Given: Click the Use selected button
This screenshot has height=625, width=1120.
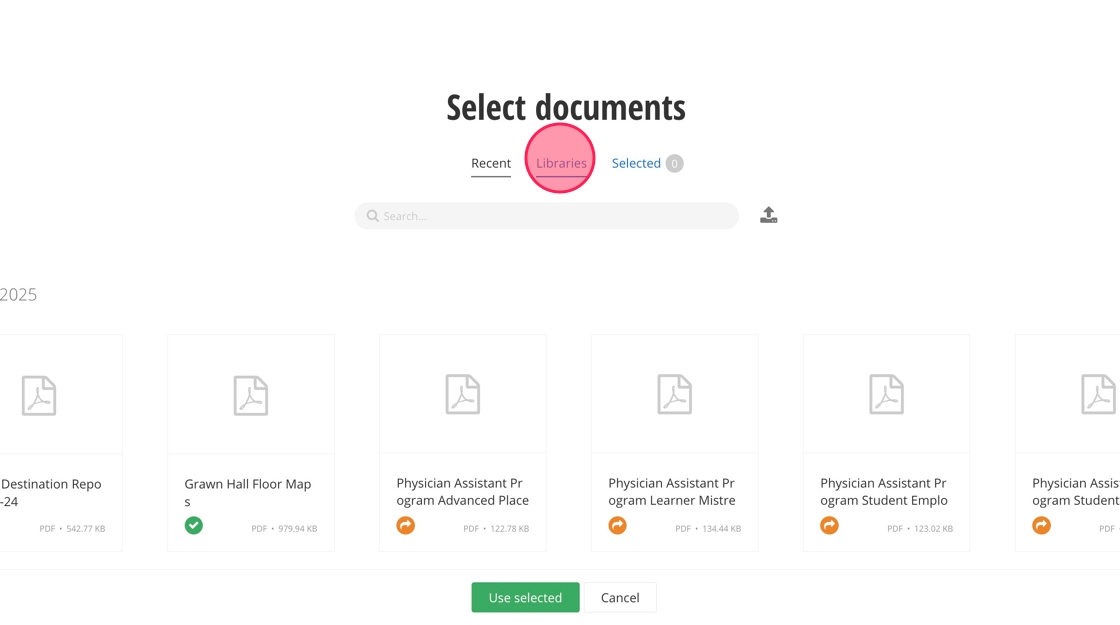Looking at the screenshot, I should [525, 598].
